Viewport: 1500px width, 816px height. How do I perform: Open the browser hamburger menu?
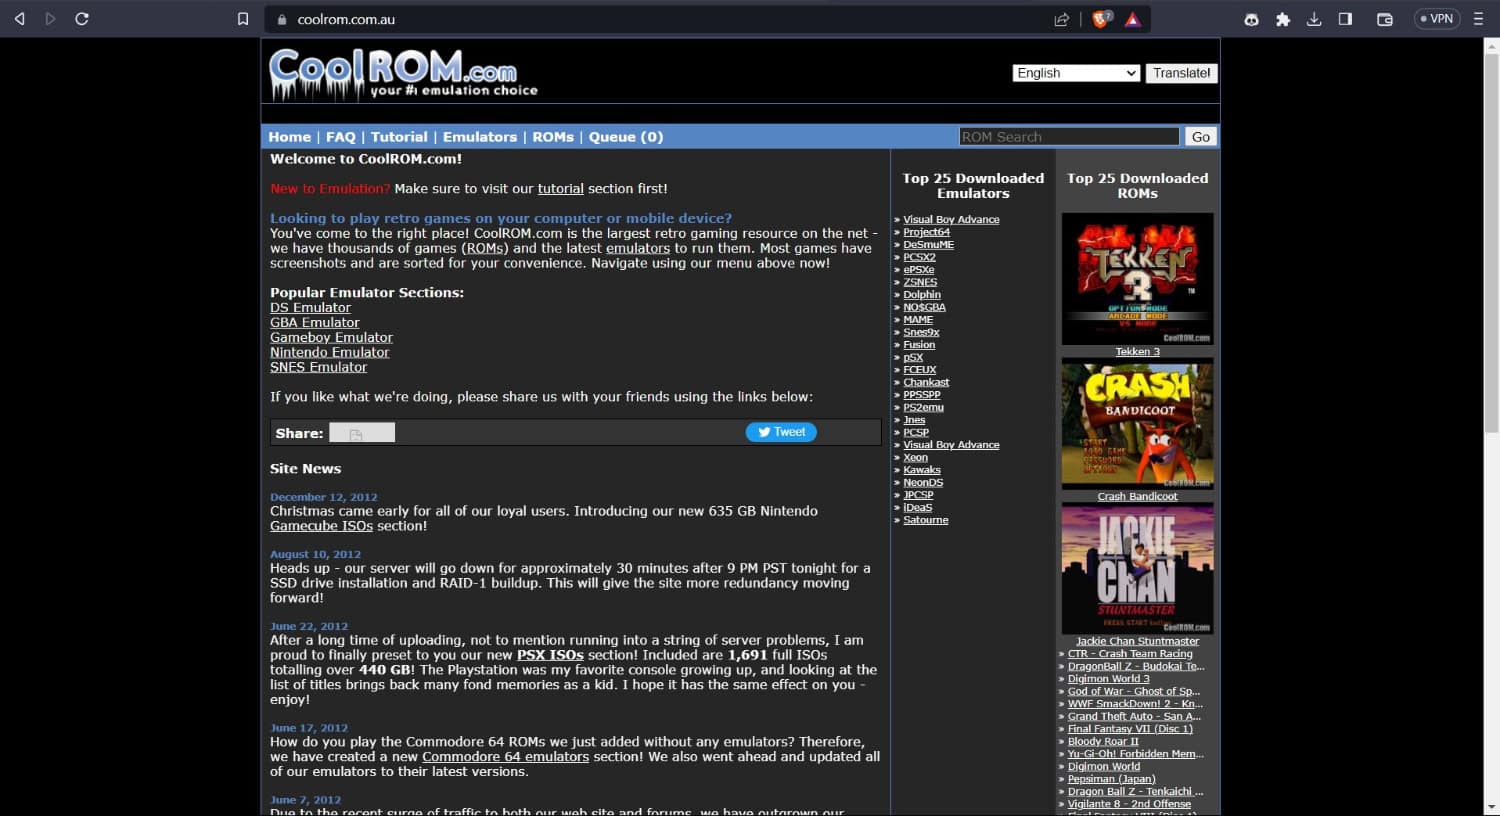1478,19
